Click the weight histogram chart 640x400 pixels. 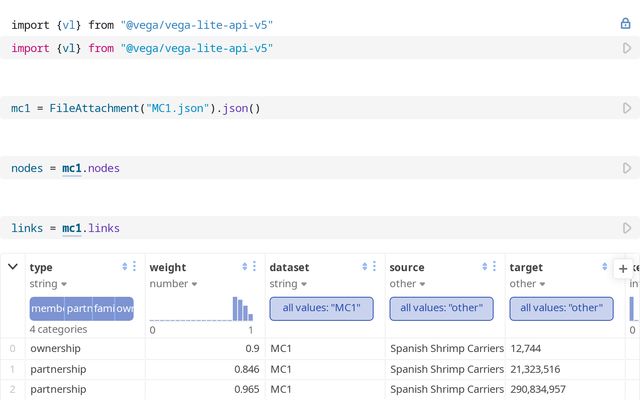pyautogui.click(x=201, y=308)
